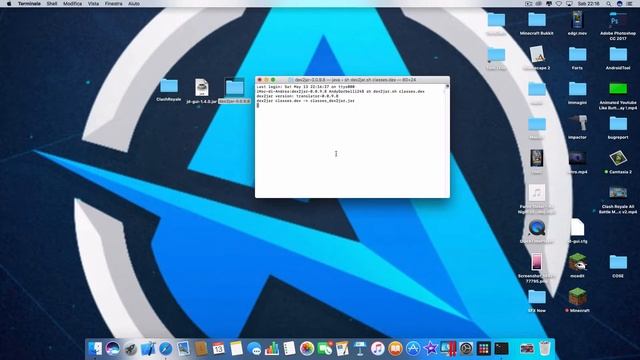Open iMovie from the dock
Screen dimensions: 640x360
click(x=431, y=349)
